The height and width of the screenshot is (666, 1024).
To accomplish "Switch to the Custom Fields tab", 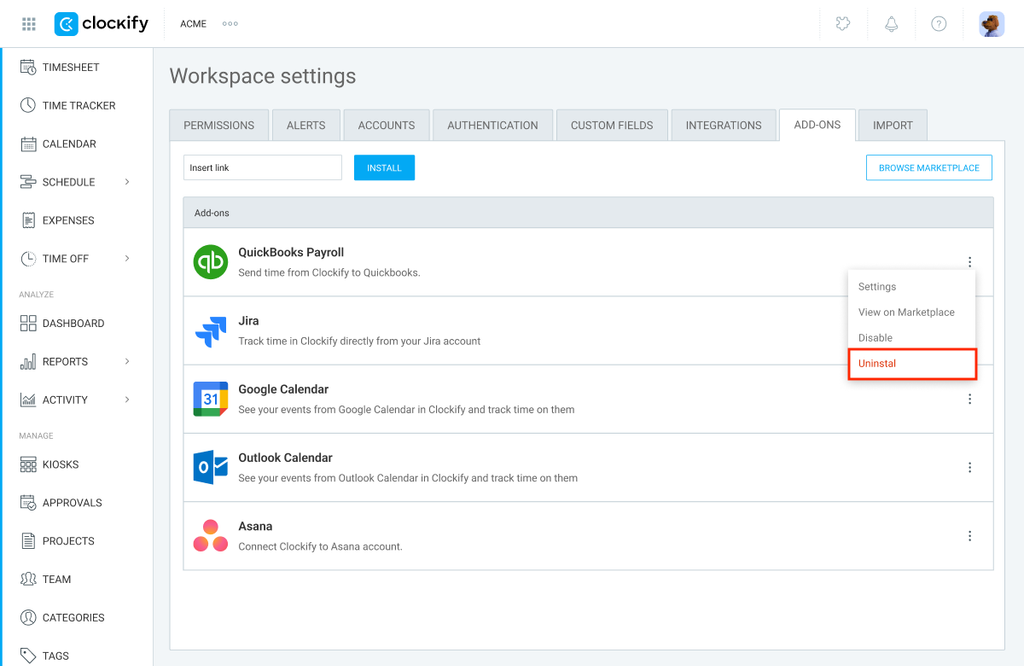I will (612, 125).
